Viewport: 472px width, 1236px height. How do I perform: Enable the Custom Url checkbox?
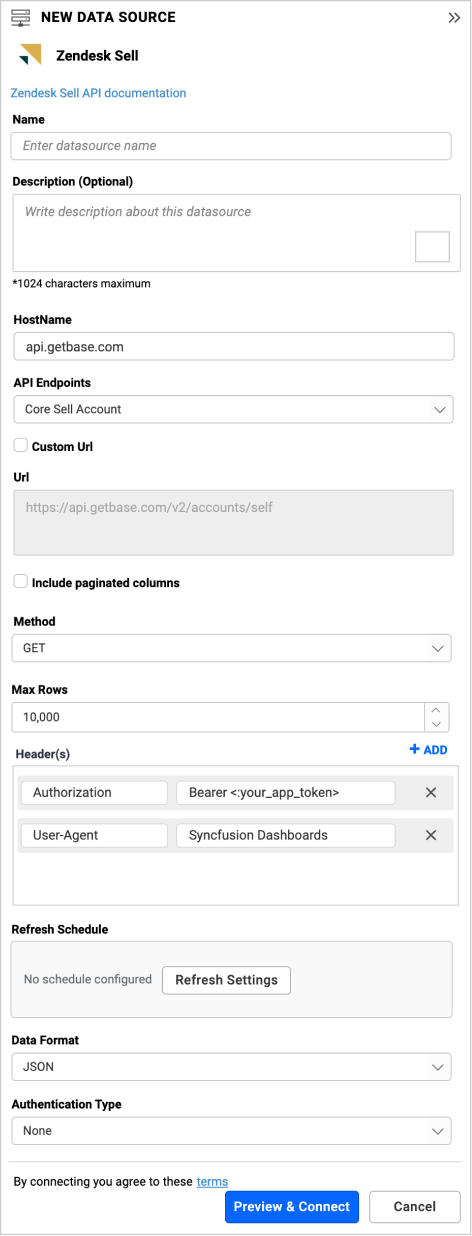[x=20, y=445]
